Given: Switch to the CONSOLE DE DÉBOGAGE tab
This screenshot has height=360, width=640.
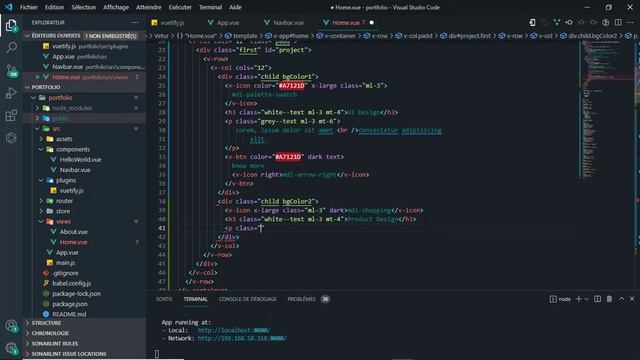Looking at the screenshot, I should (x=247, y=299).
